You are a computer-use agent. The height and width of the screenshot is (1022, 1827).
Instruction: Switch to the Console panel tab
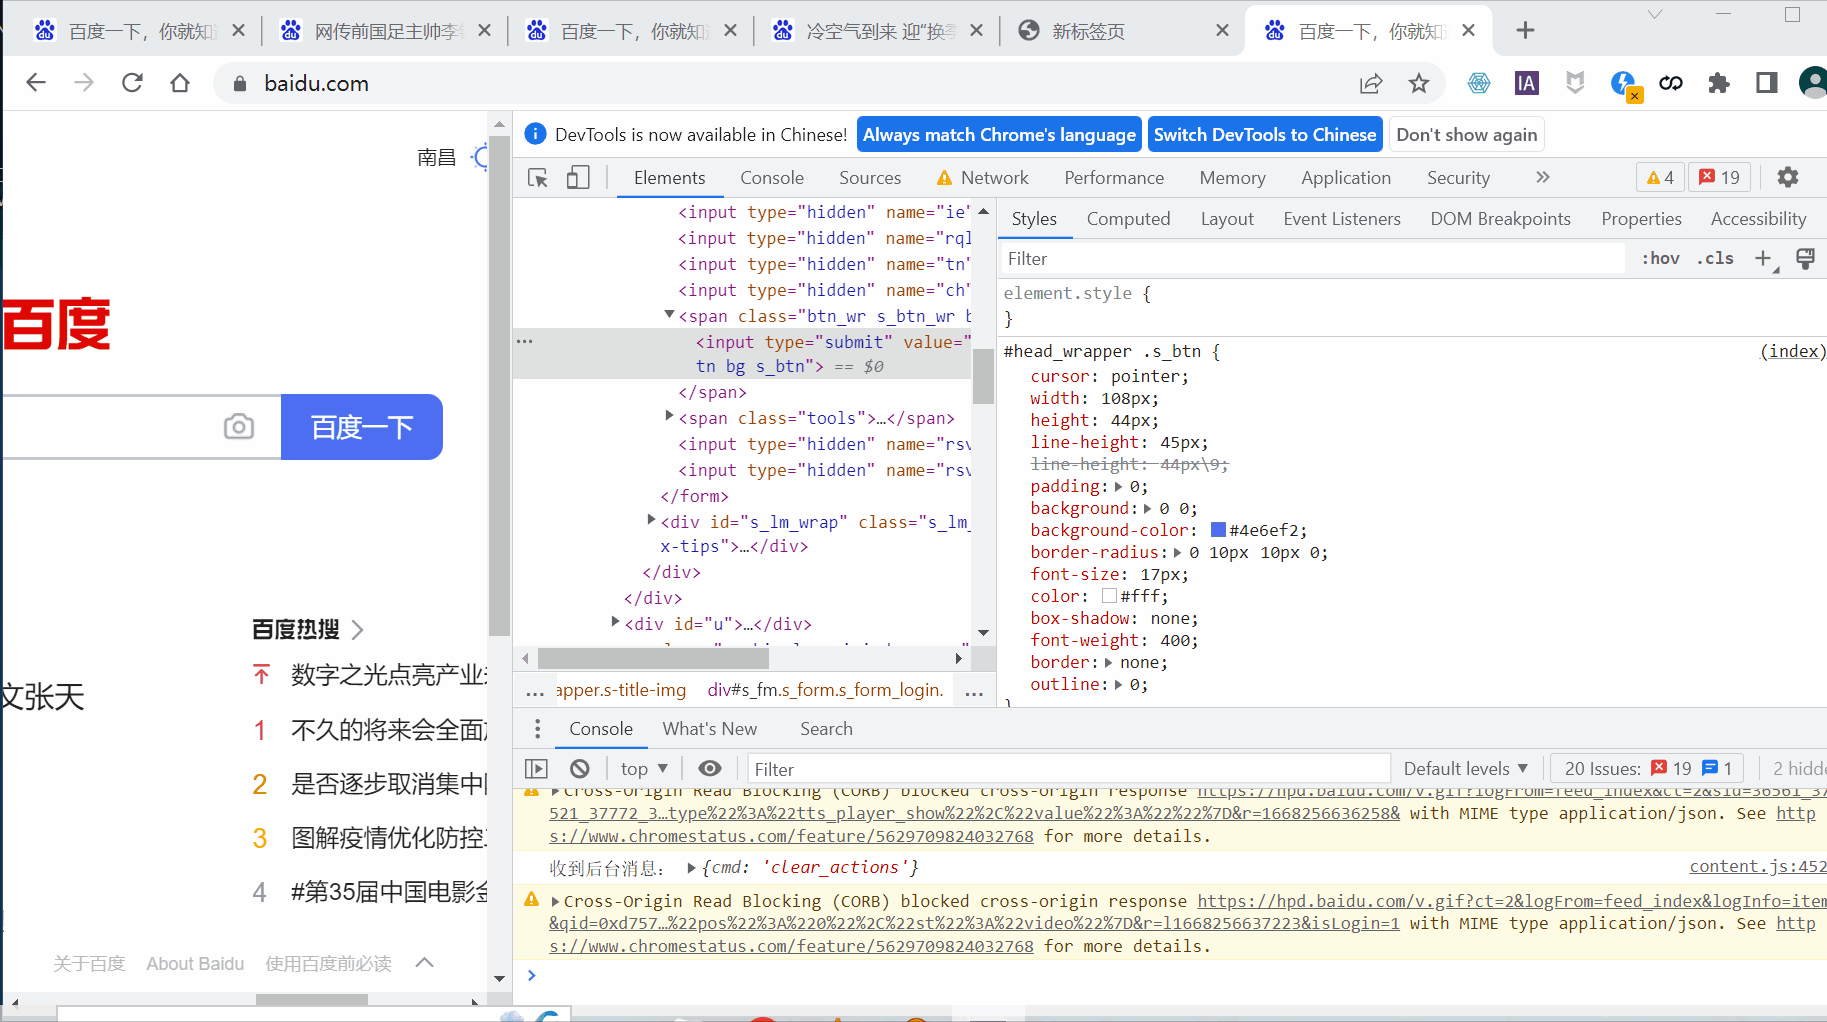click(x=771, y=177)
